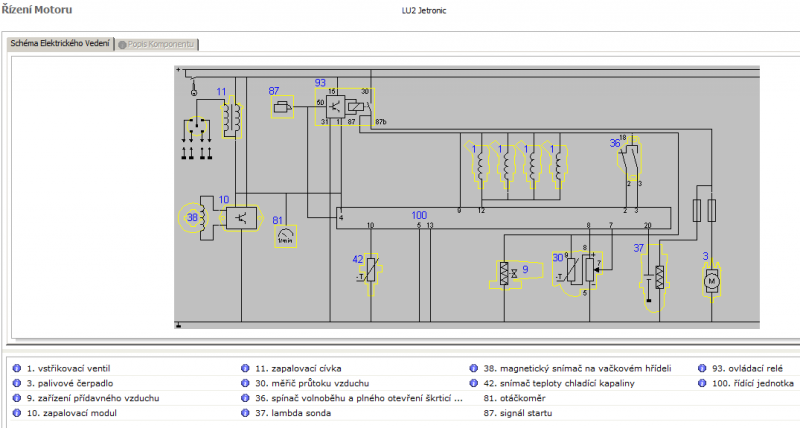Switch to the Popis Komponentu tab
Screen dimensions: 800x428
158,44
